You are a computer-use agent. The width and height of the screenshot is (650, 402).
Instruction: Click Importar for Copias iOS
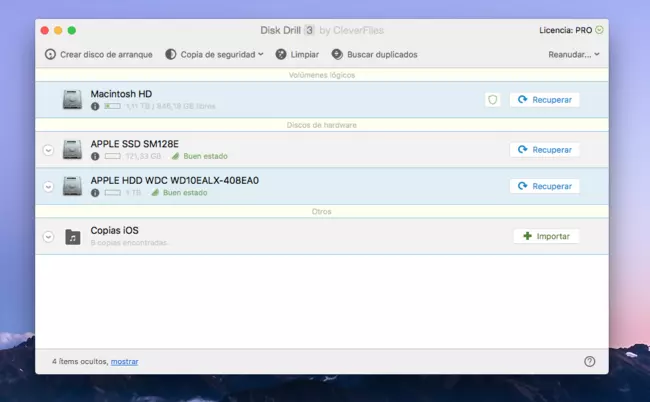[x=546, y=236]
